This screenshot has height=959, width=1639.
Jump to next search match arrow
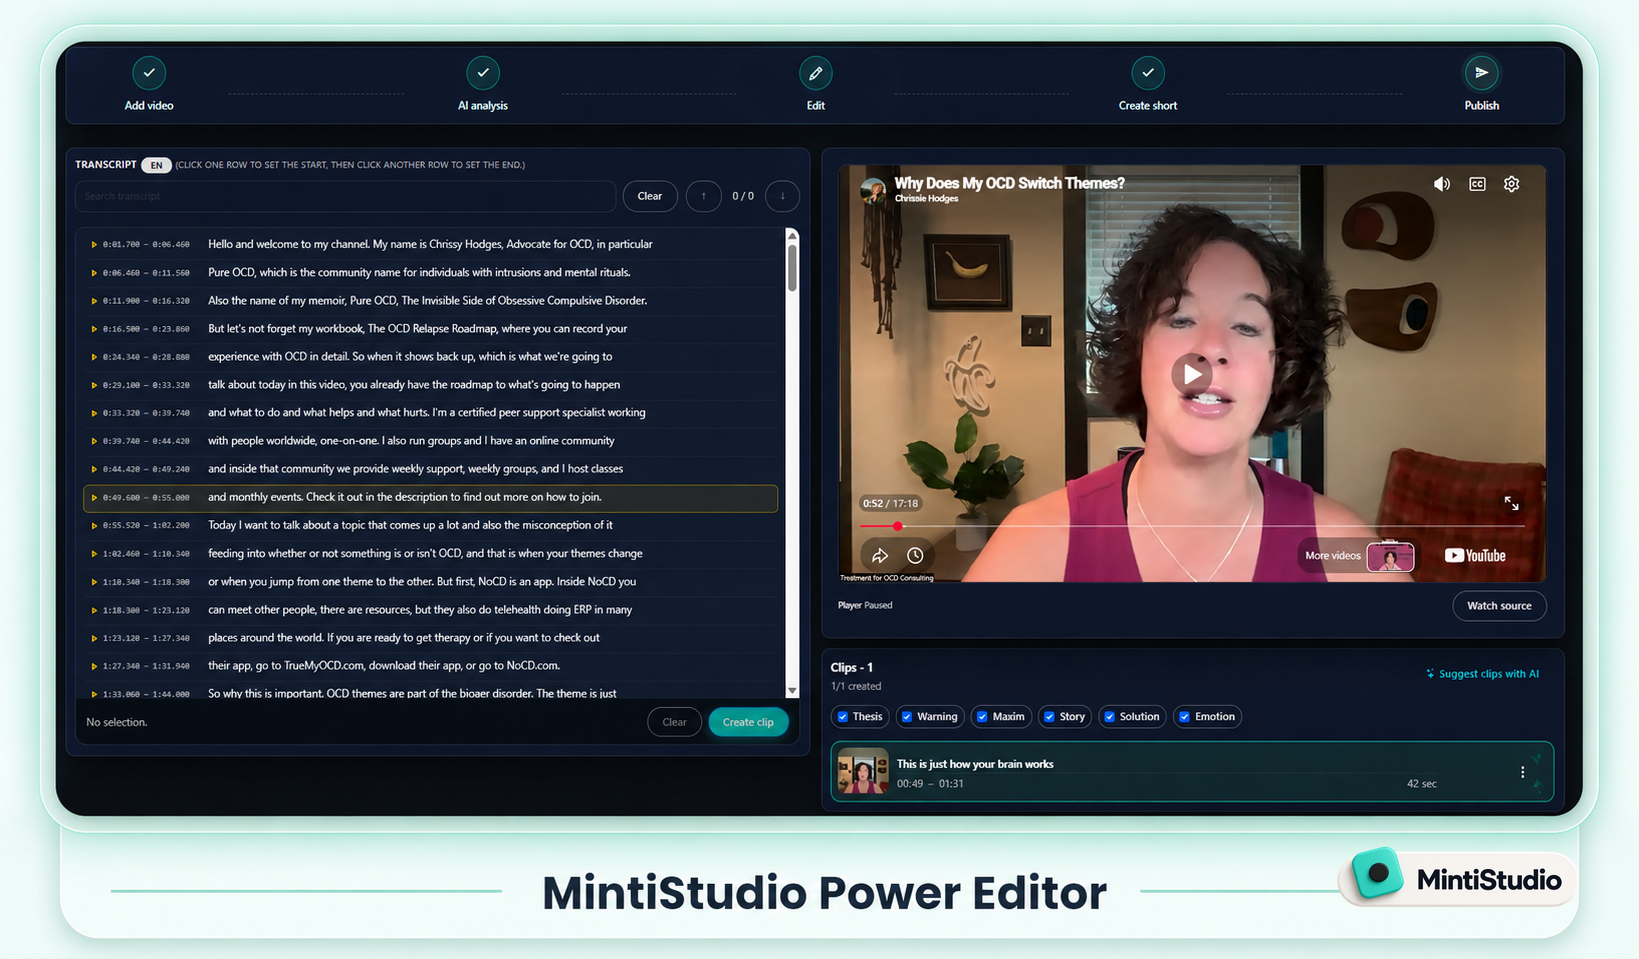pos(782,196)
